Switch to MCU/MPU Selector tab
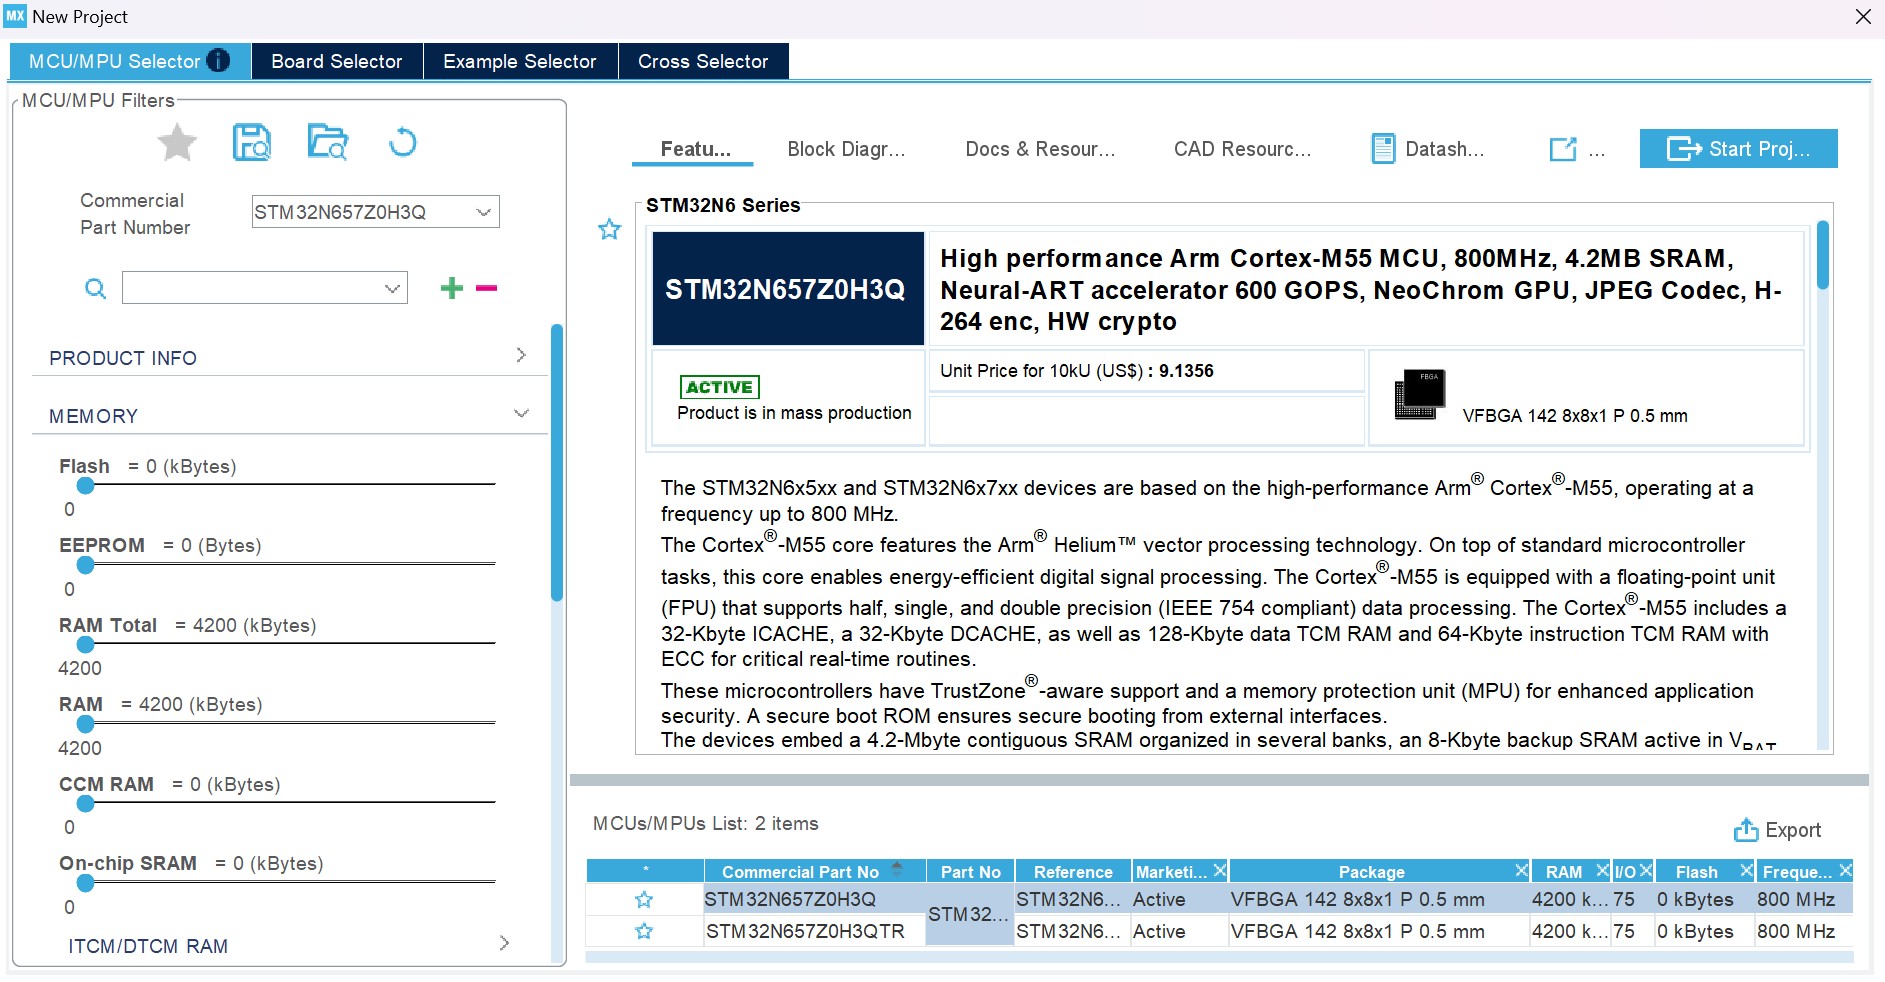Viewport: 1885px width, 982px height. click(129, 61)
